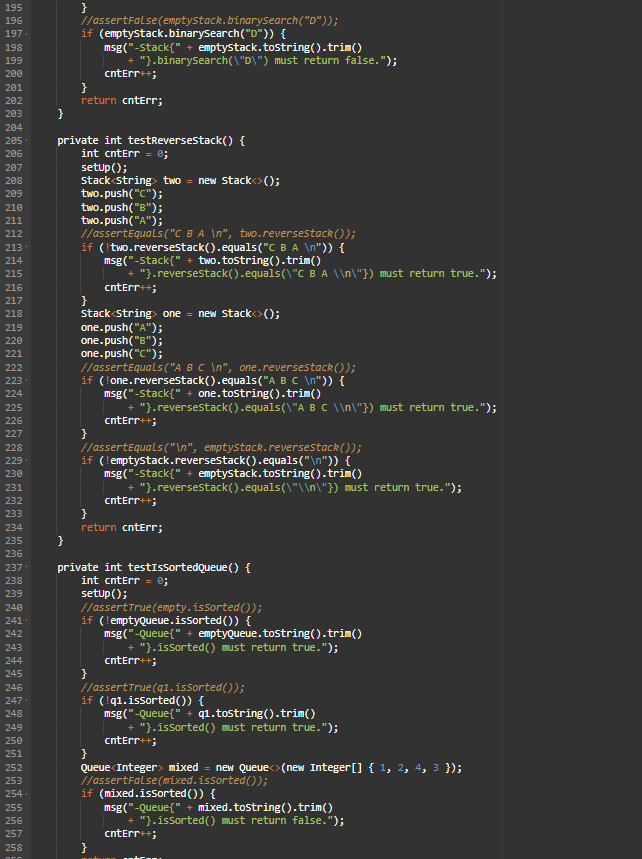The width and height of the screenshot is (642, 859).
Task: Click 'cntErr++;' on line 232
Action: (130, 501)
